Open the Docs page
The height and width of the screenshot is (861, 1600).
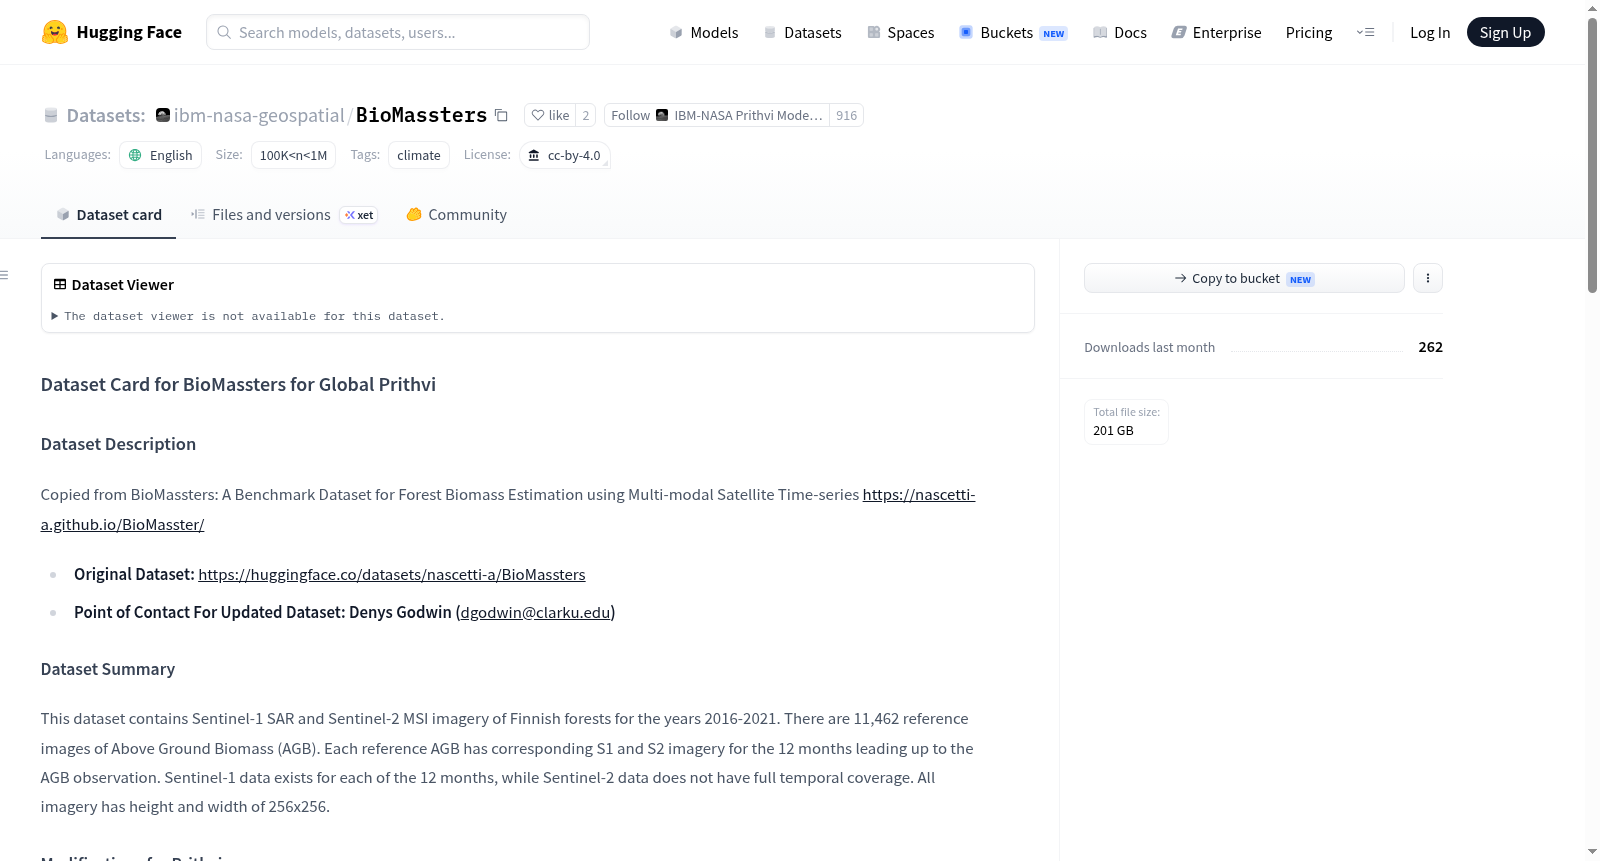[1119, 32]
